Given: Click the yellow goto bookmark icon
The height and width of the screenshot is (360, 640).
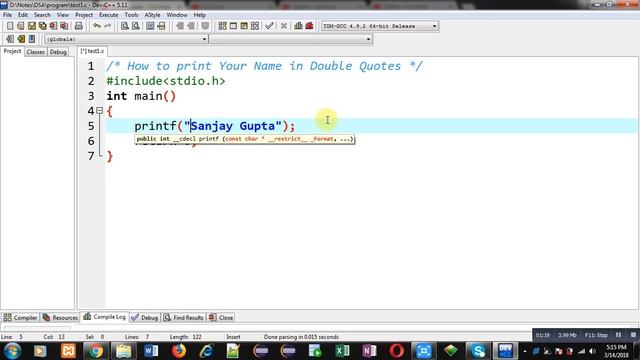Looking at the screenshot, I should pos(21,39).
